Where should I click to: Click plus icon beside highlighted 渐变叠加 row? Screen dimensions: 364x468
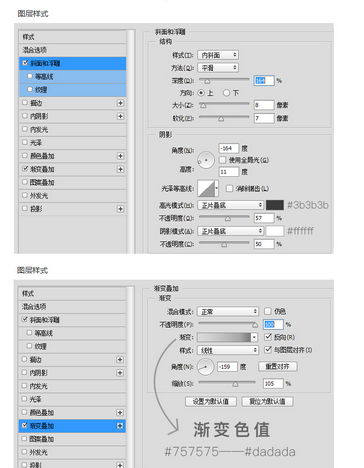(x=120, y=426)
